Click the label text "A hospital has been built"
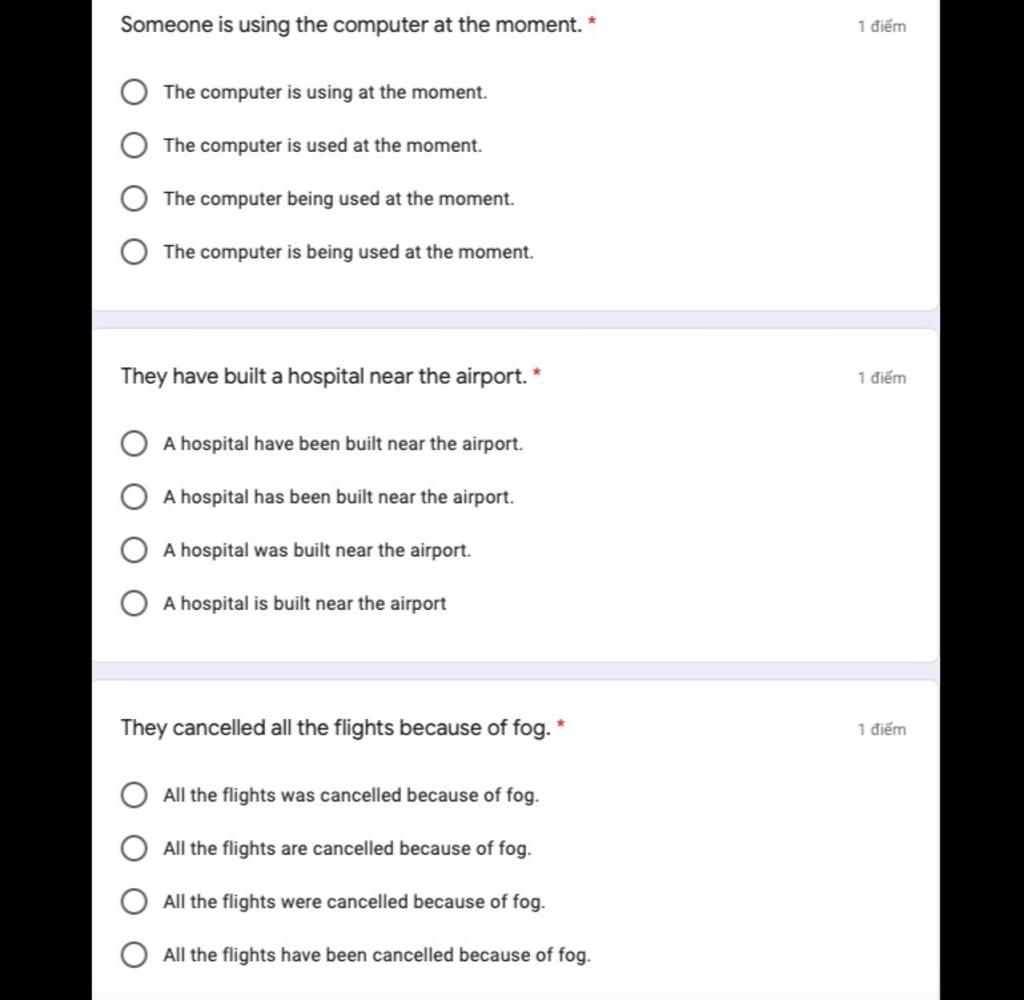 tap(338, 497)
